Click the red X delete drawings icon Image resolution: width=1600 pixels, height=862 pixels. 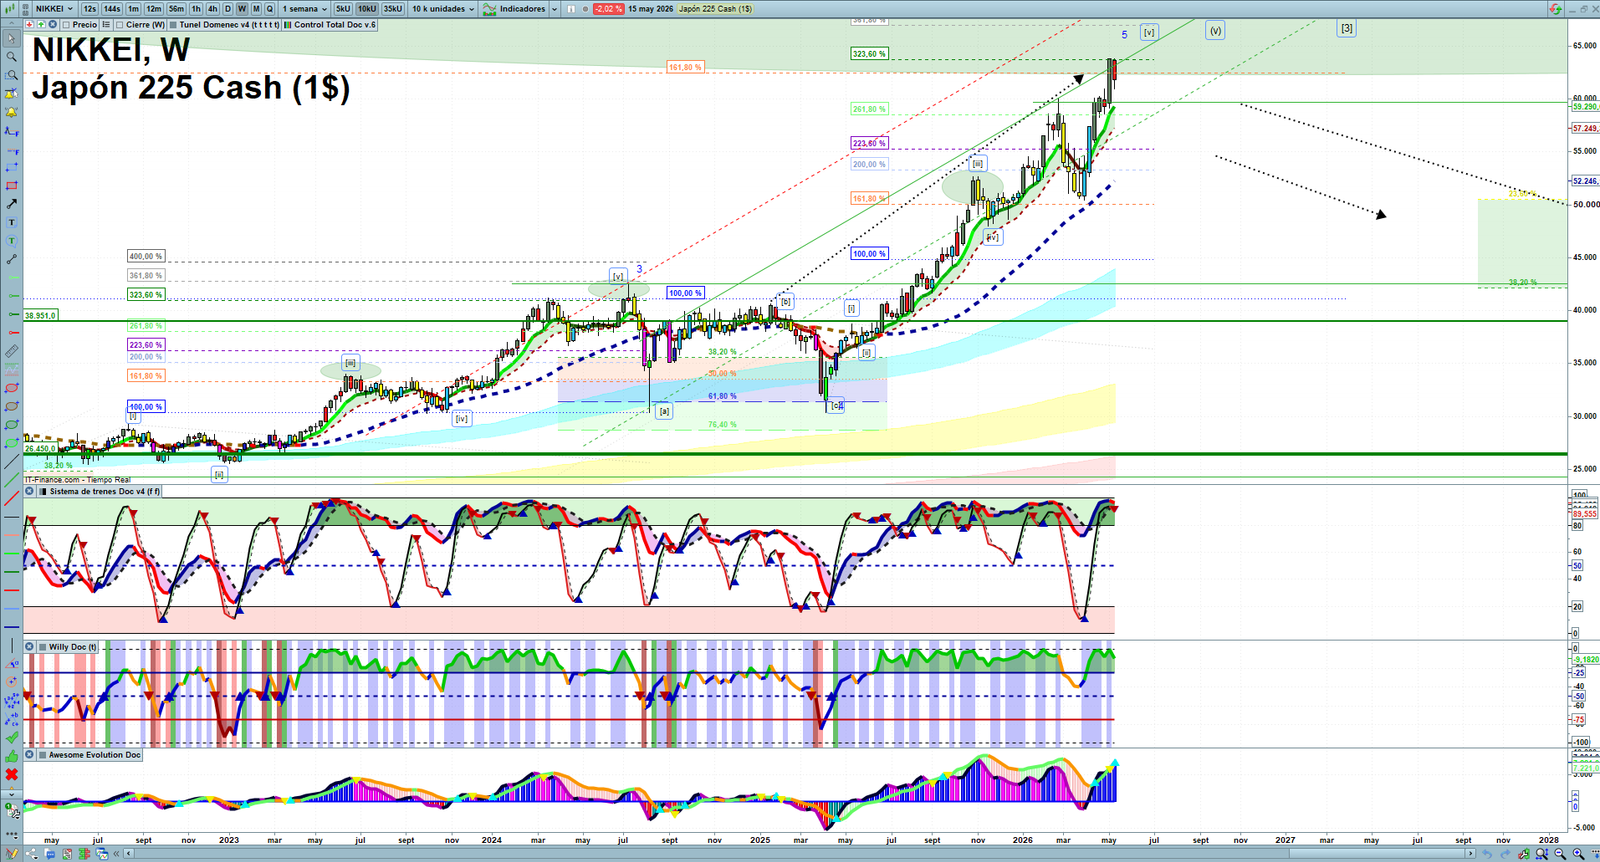(11, 774)
